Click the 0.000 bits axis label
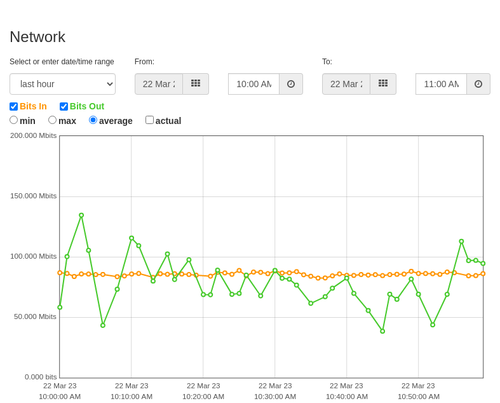 pyautogui.click(x=41, y=377)
